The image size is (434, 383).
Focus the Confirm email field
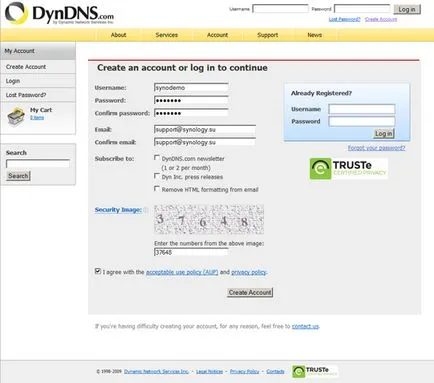(205, 142)
